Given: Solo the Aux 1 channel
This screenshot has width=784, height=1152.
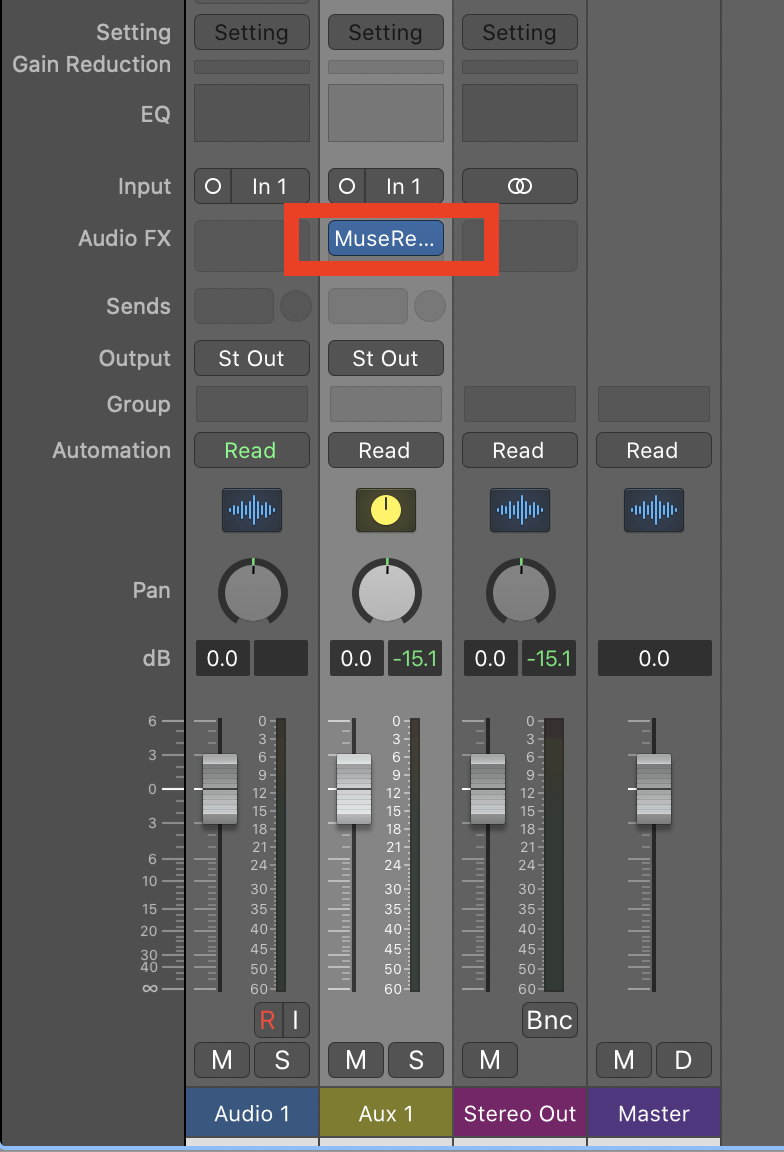Looking at the screenshot, I should click(x=415, y=1060).
